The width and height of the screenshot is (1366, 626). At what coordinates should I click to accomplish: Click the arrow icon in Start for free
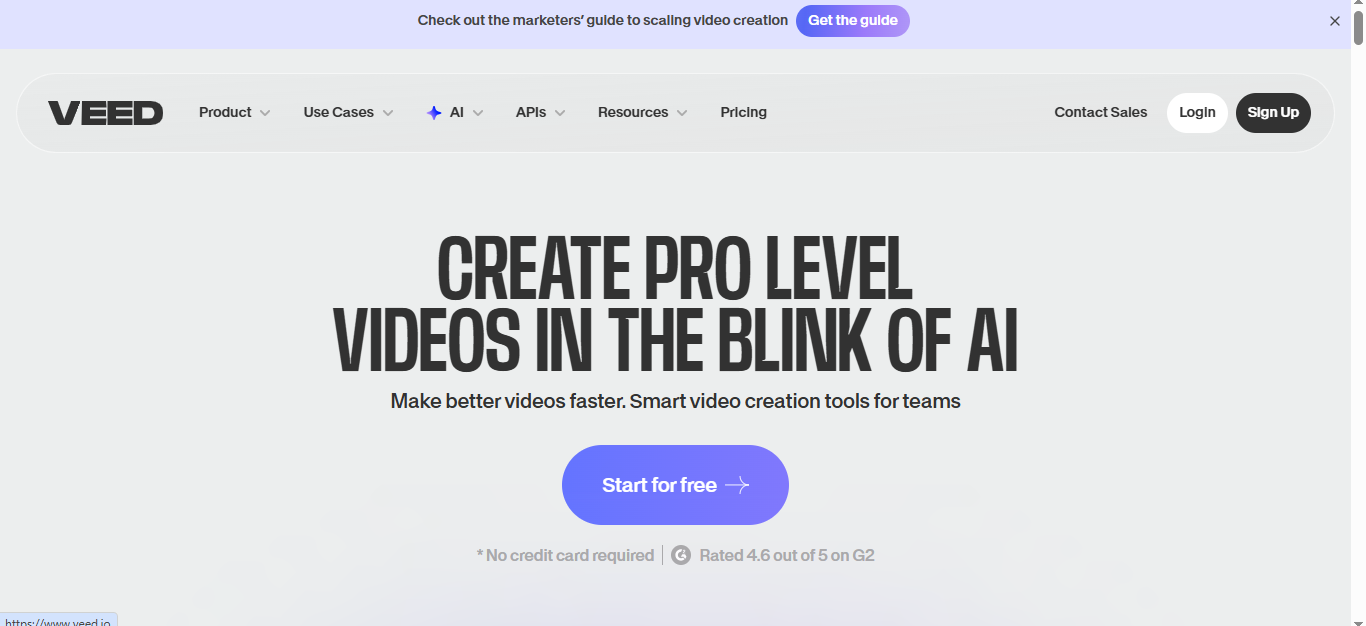point(737,485)
